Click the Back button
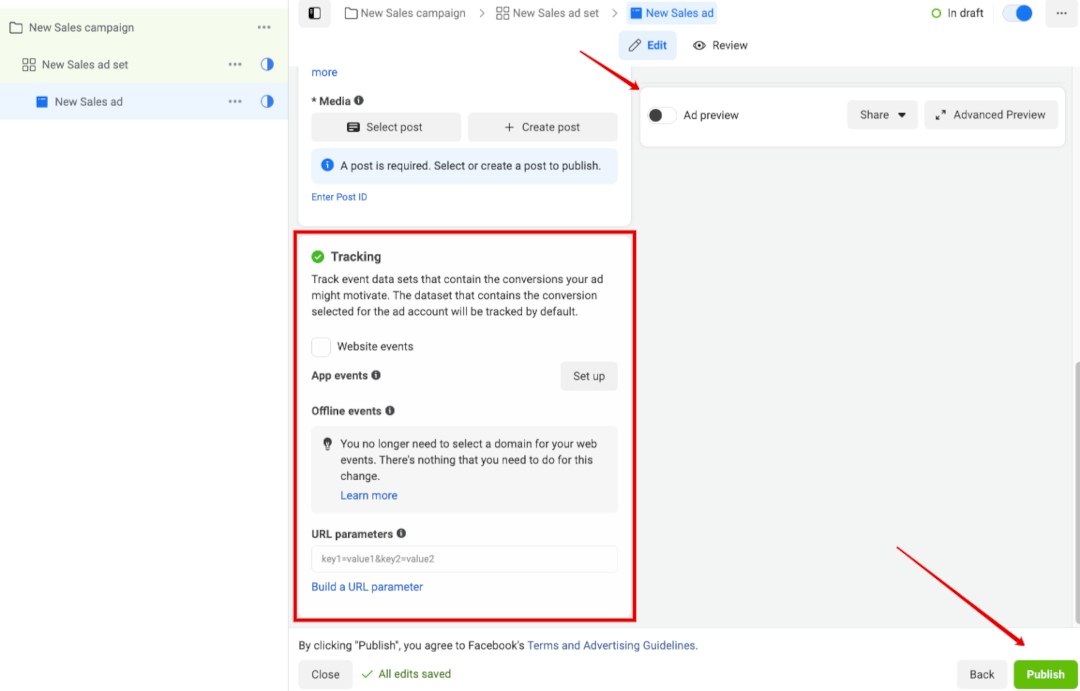 982,674
